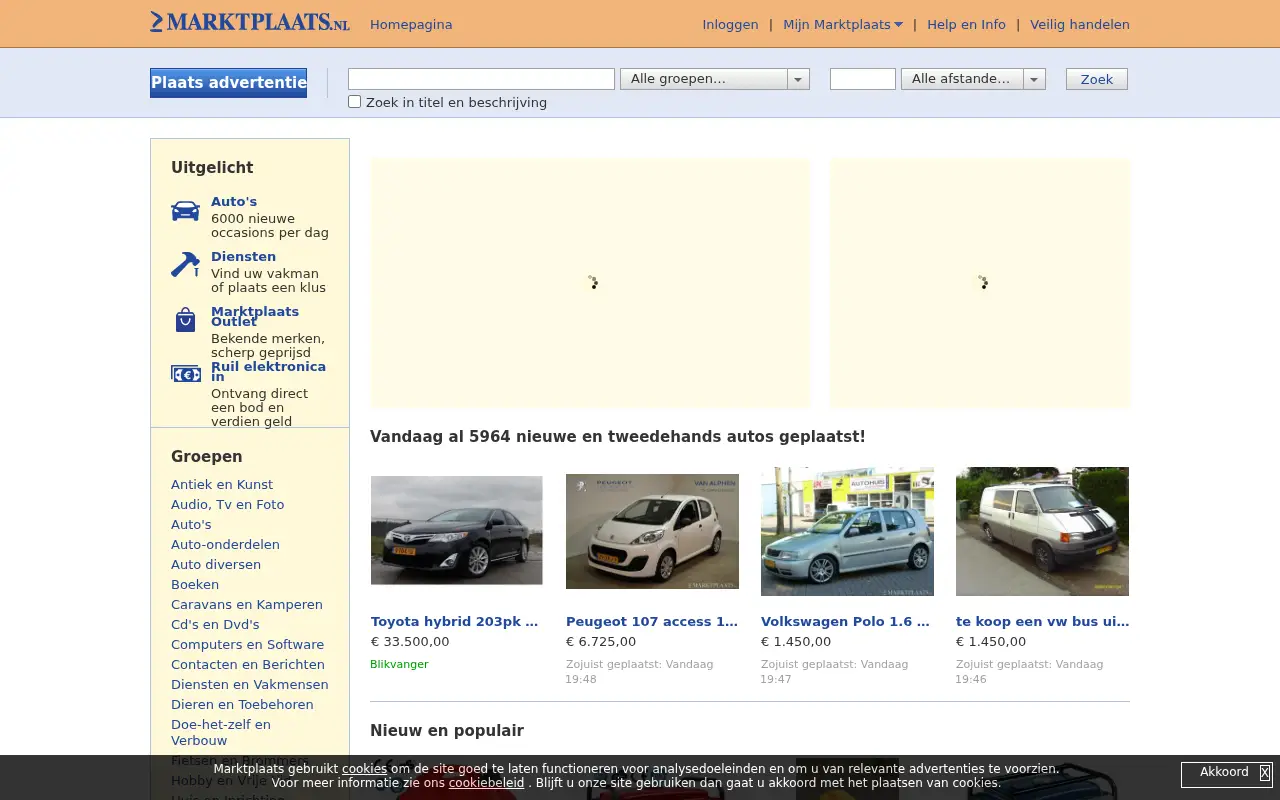The image size is (1280, 800).
Task: Open te koop een vw bus listing
Action: coord(1042,621)
